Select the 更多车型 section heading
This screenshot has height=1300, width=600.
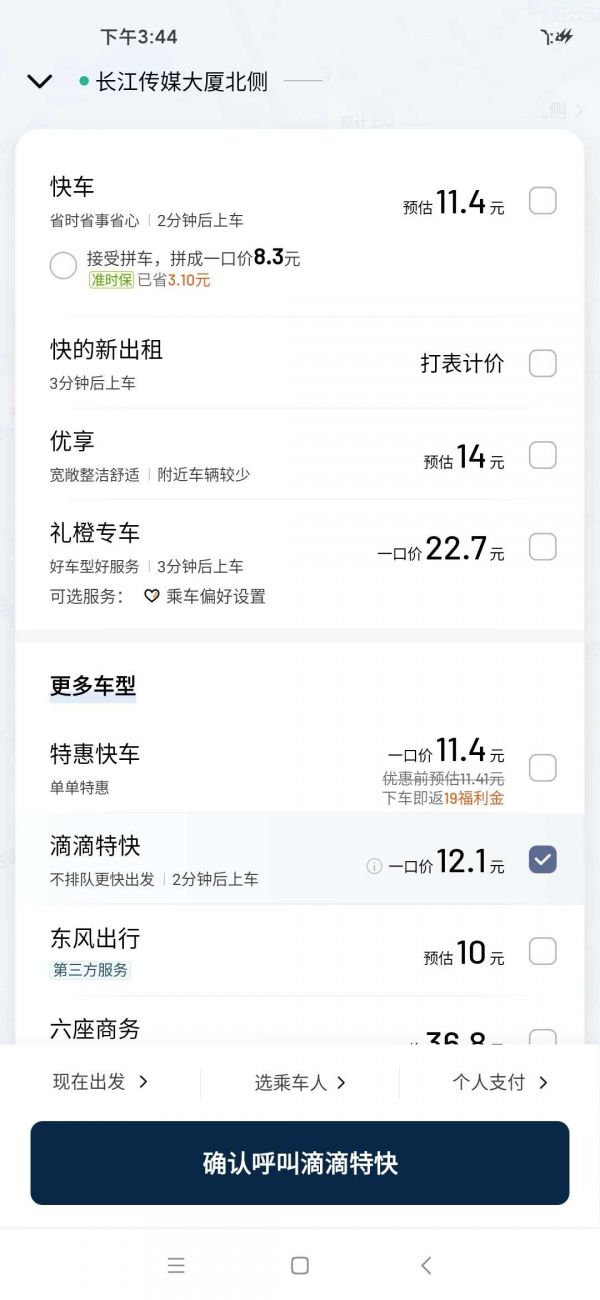tap(93, 686)
